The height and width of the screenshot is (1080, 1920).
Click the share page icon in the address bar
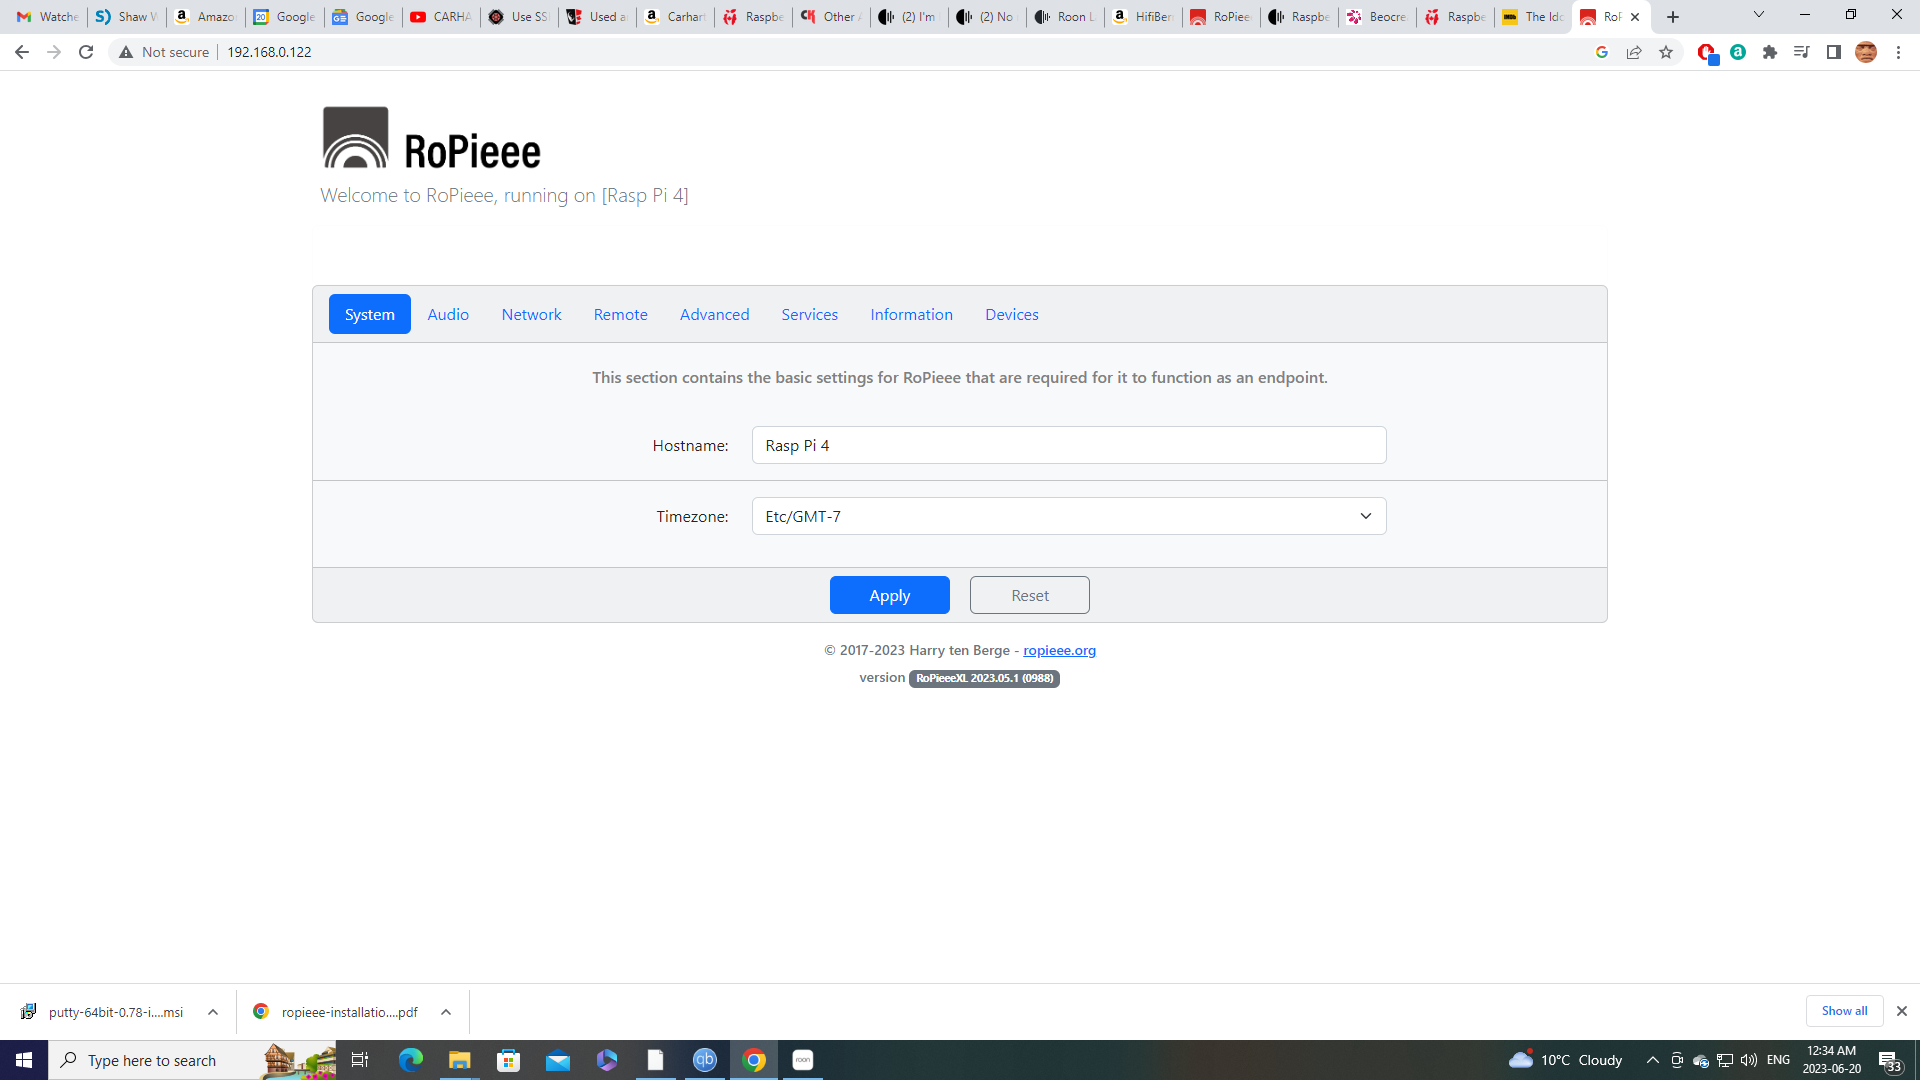(1634, 52)
